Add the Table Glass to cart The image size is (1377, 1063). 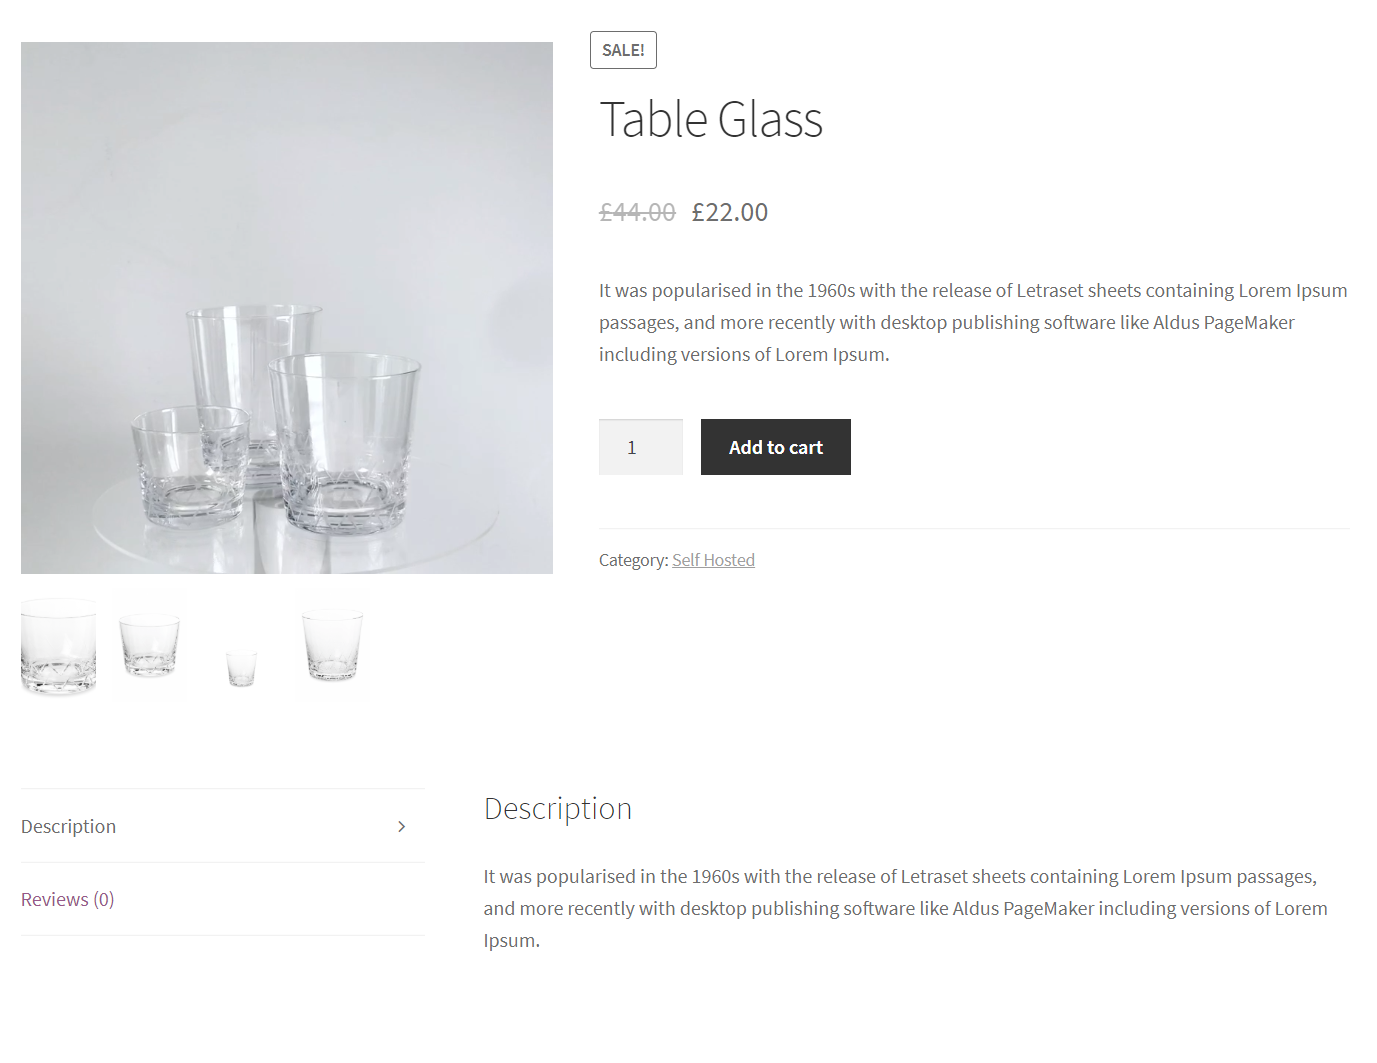775,447
